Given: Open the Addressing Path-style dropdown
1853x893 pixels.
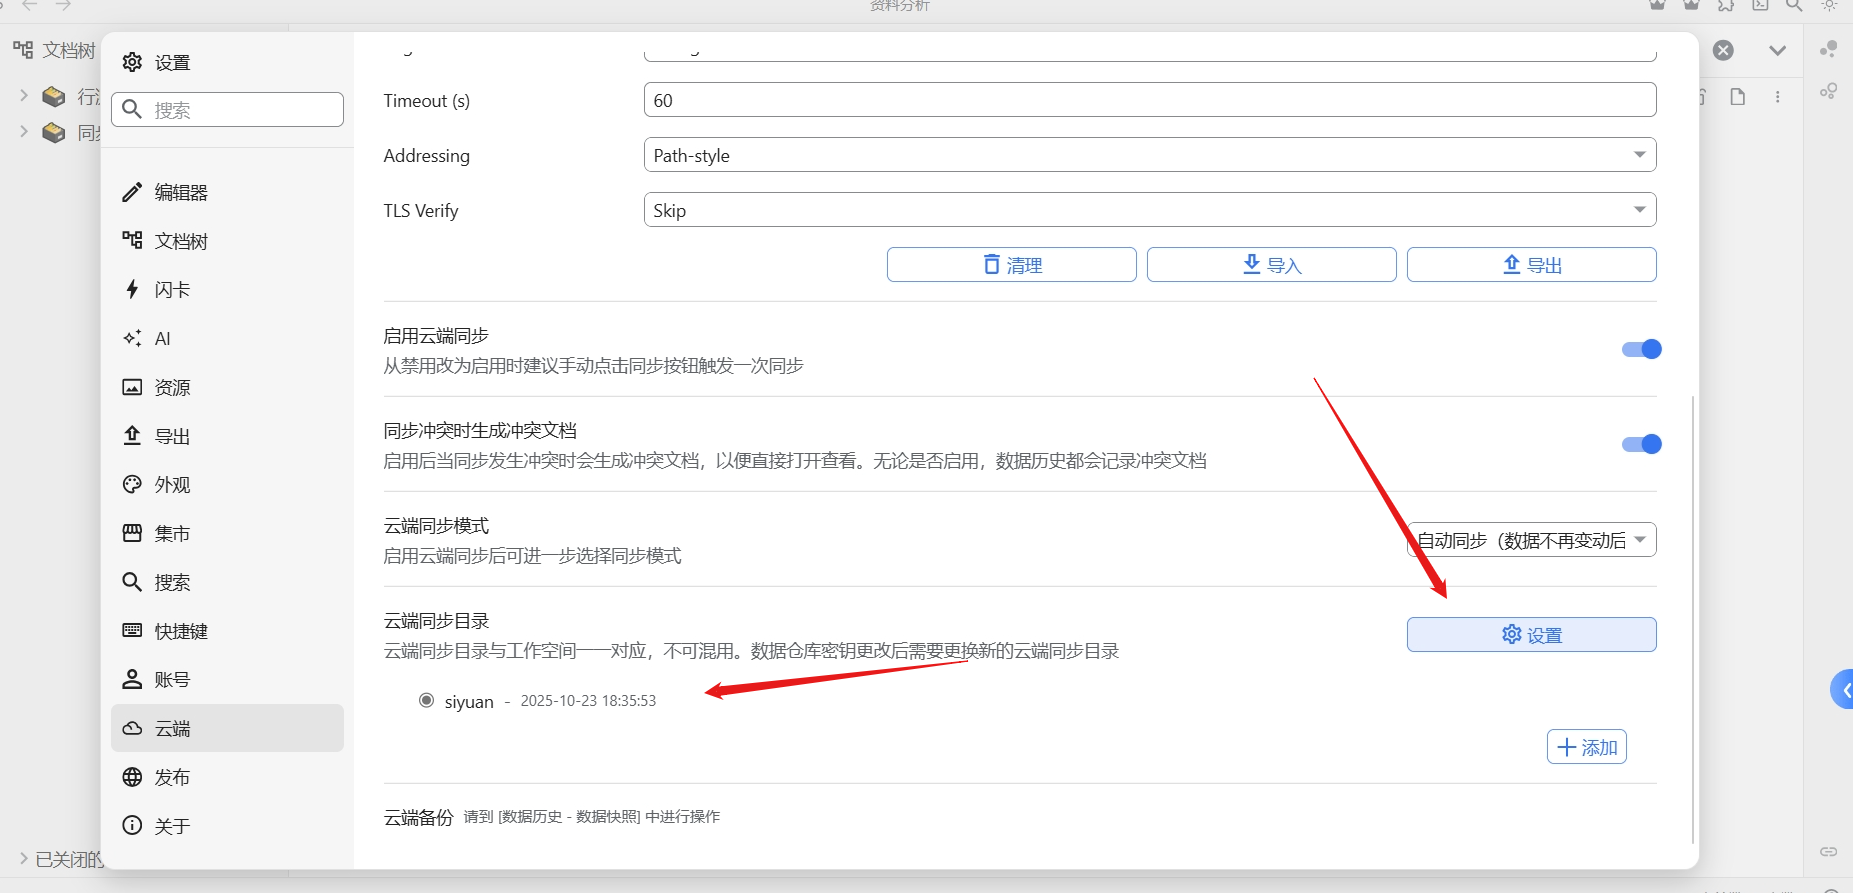Looking at the screenshot, I should [x=1150, y=155].
